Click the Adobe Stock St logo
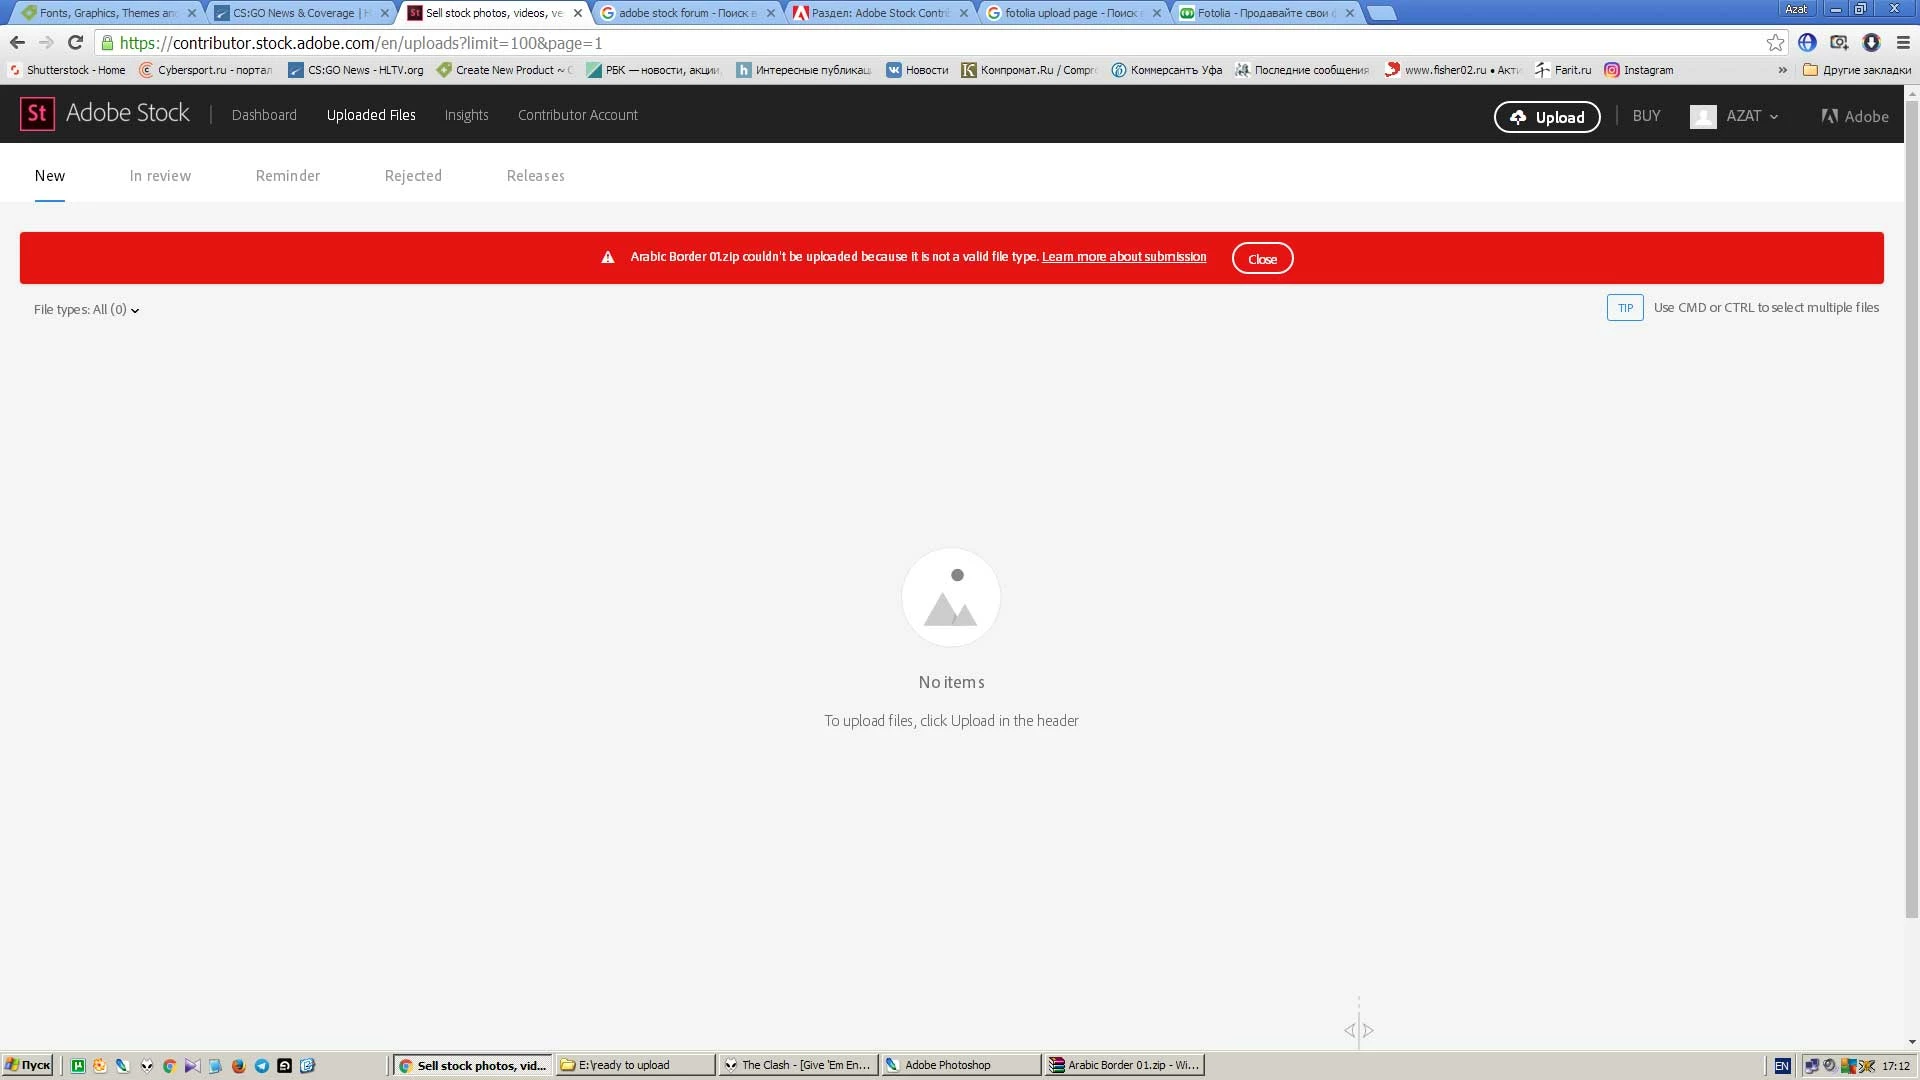 click(x=37, y=114)
